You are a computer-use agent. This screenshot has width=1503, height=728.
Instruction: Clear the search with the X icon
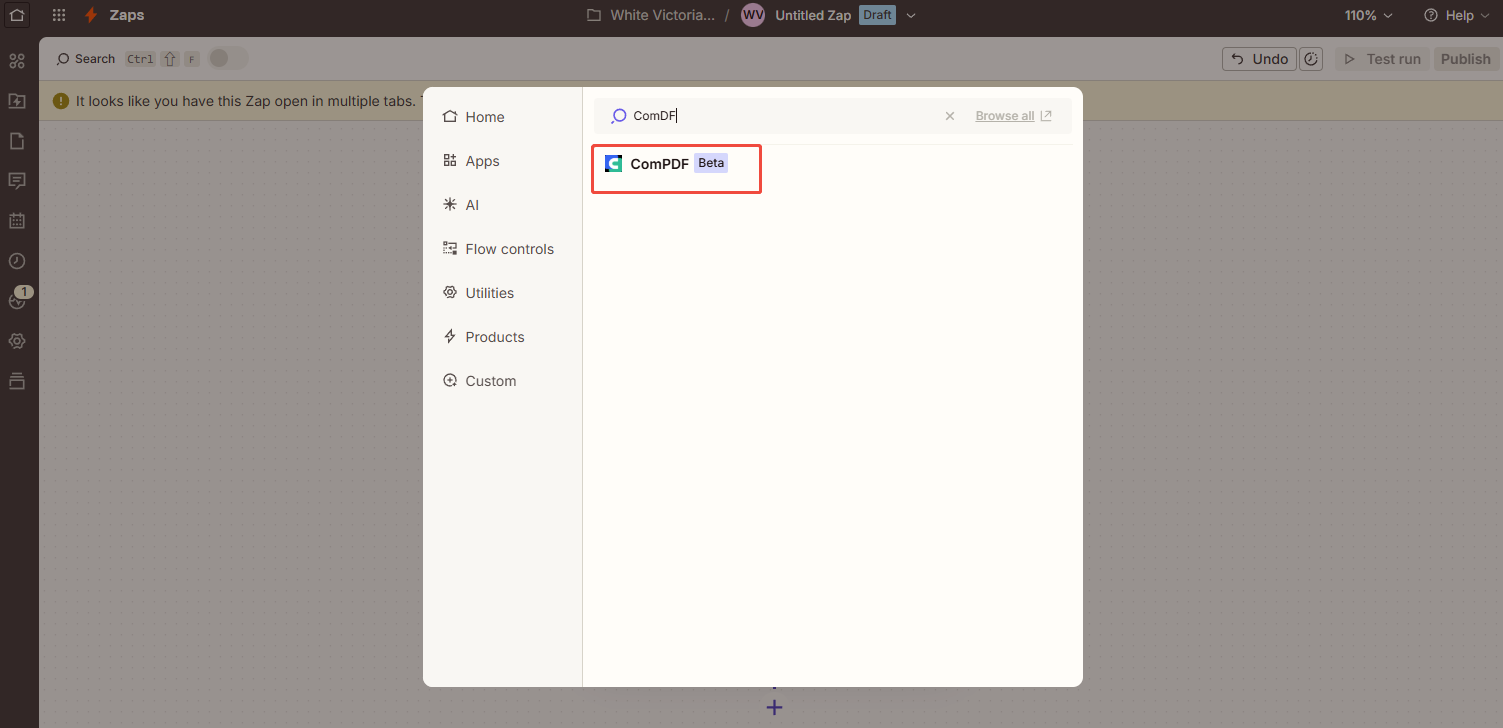click(949, 115)
